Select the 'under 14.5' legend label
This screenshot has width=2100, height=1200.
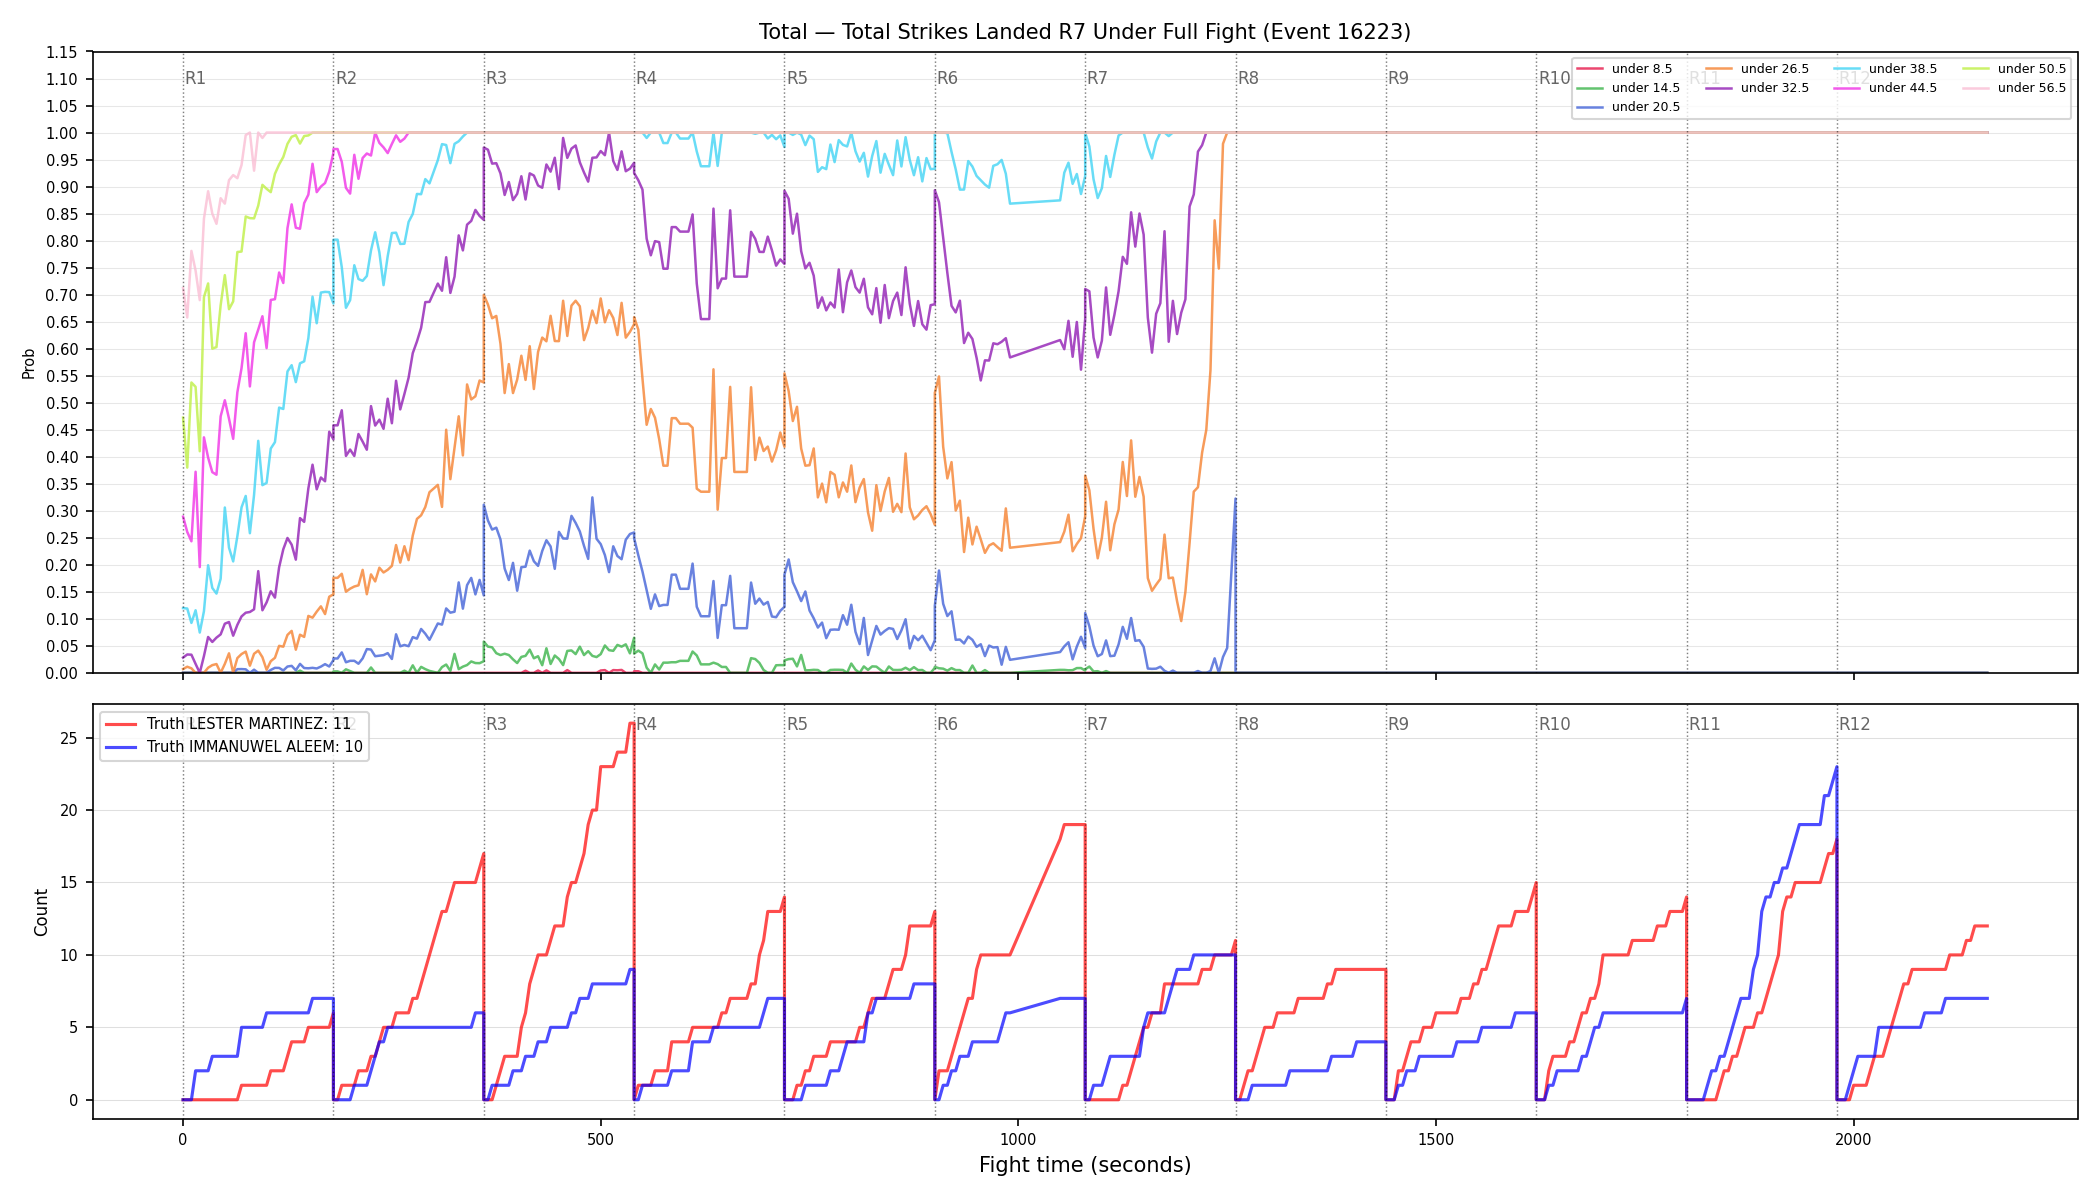pyautogui.click(x=1646, y=88)
